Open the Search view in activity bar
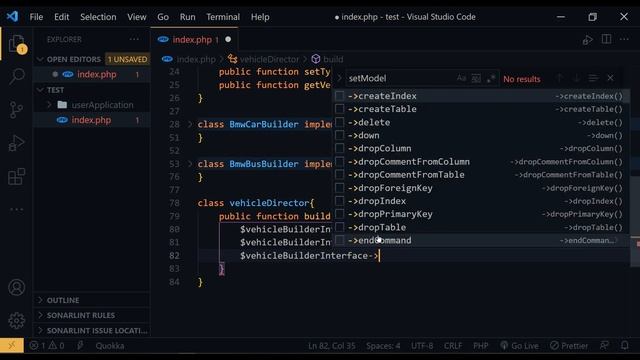 click(17, 76)
